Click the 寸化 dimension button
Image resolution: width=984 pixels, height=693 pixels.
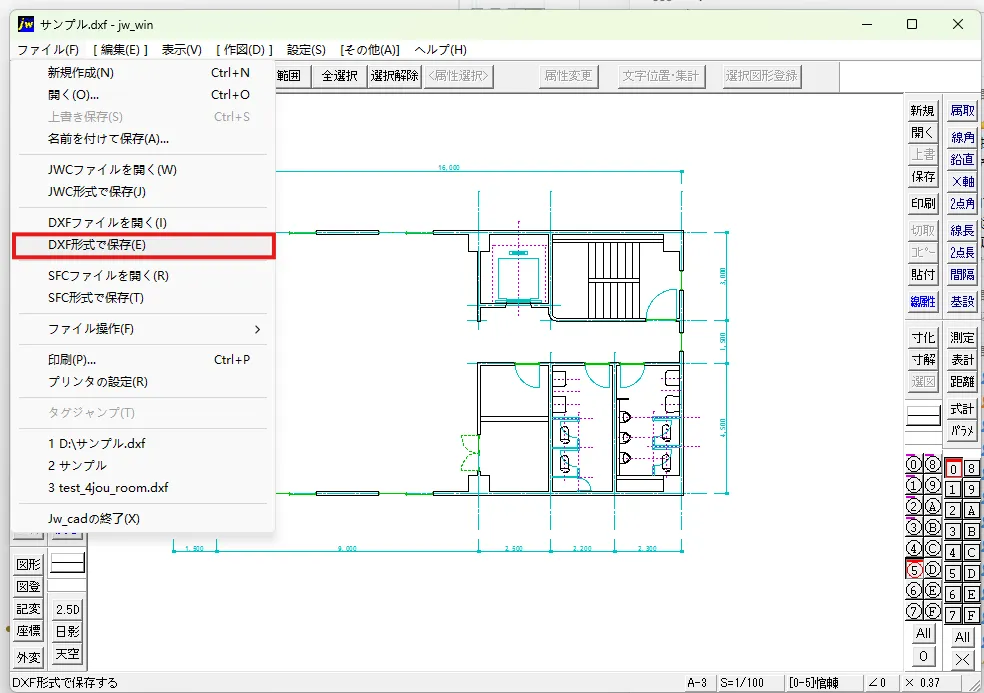coord(922,338)
